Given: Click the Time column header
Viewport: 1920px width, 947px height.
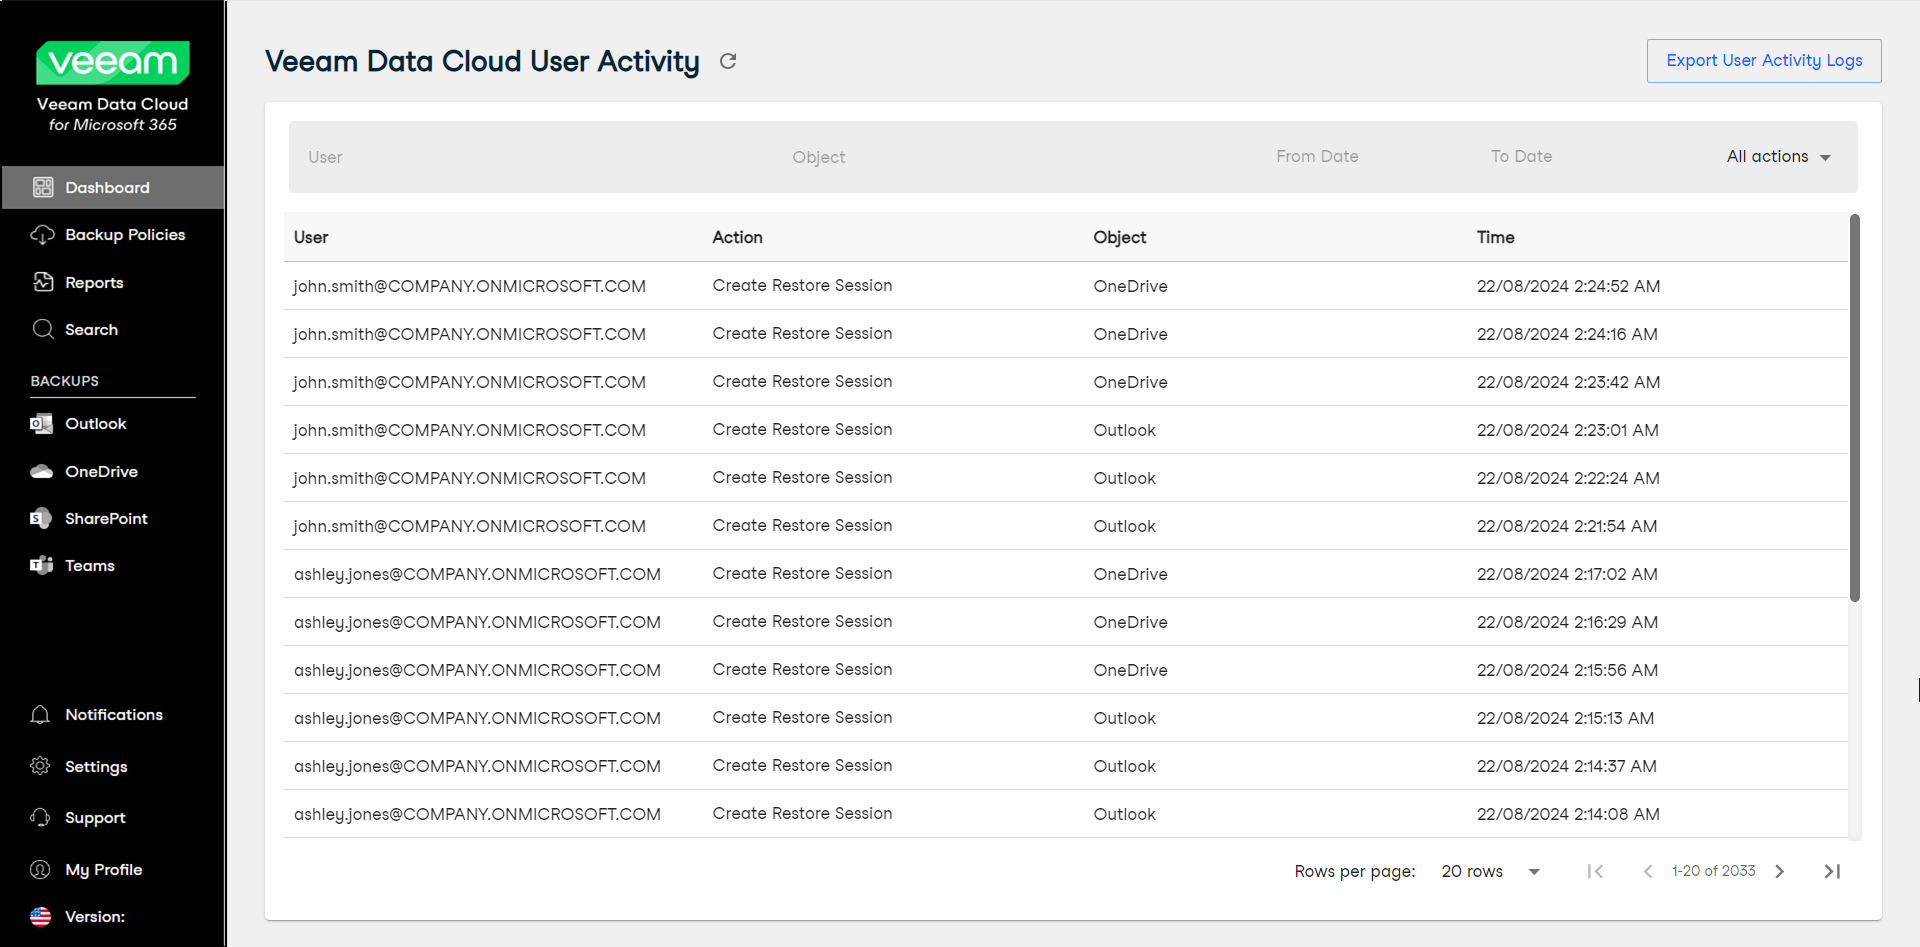Looking at the screenshot, I should 1496,237.
